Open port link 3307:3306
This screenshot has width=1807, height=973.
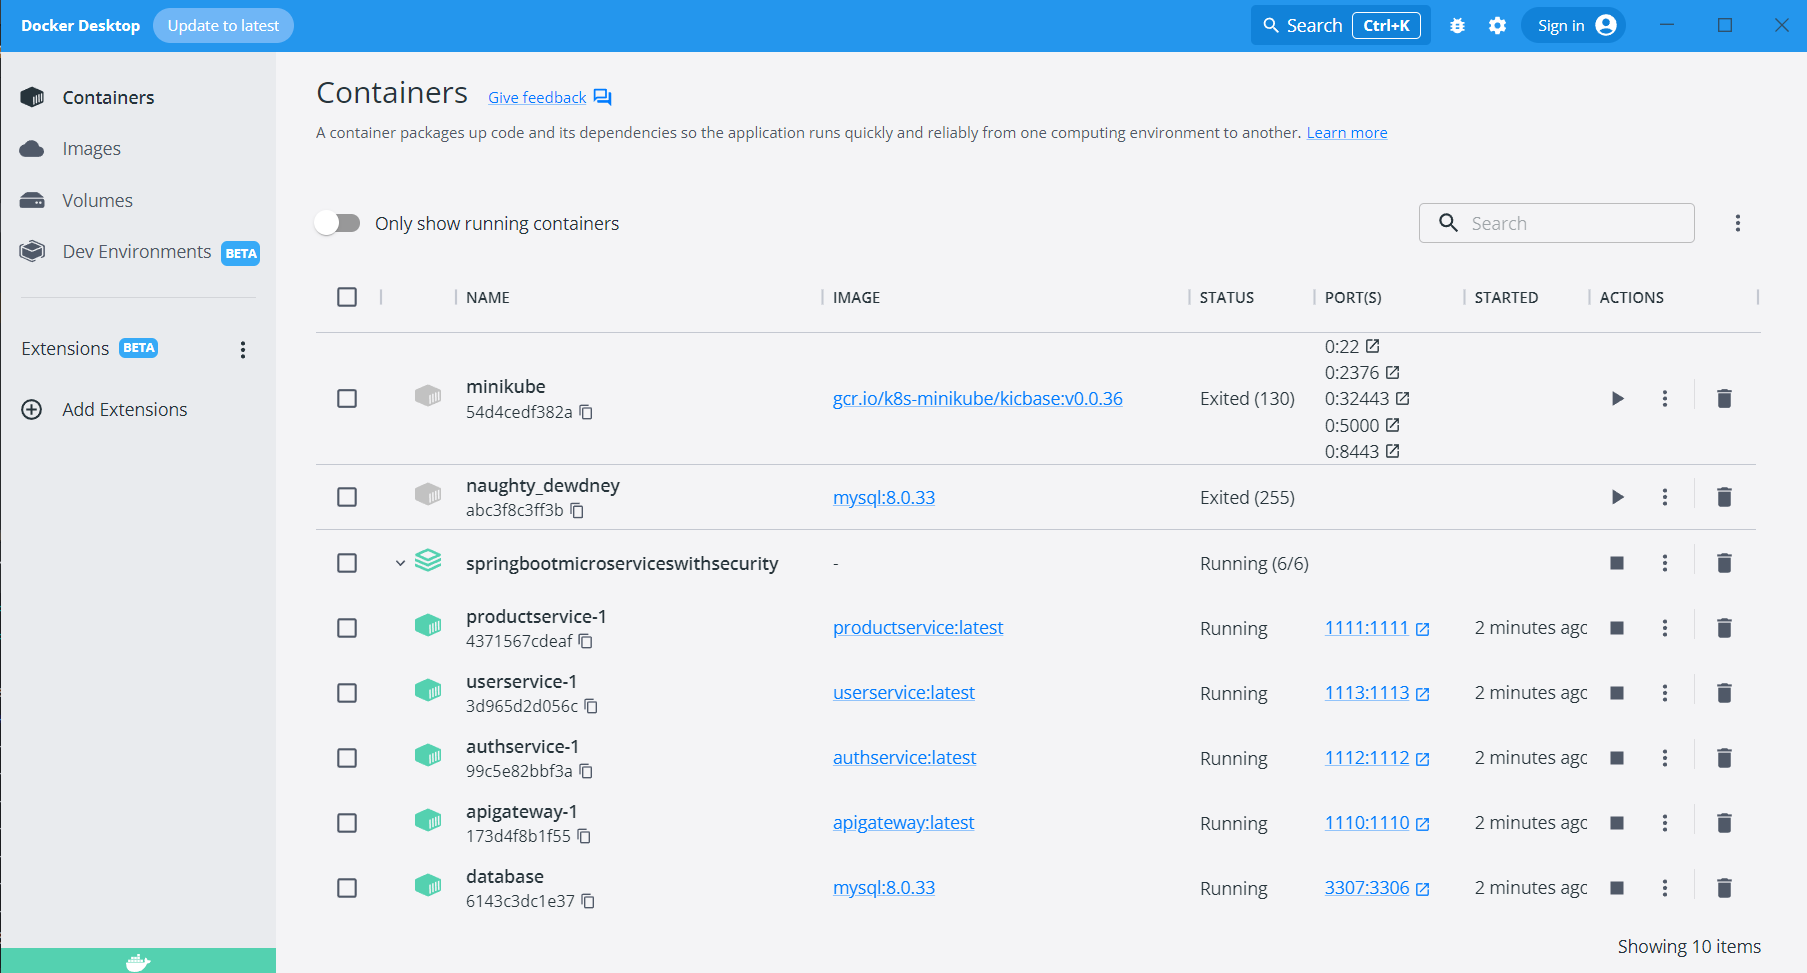(1367, 888)
